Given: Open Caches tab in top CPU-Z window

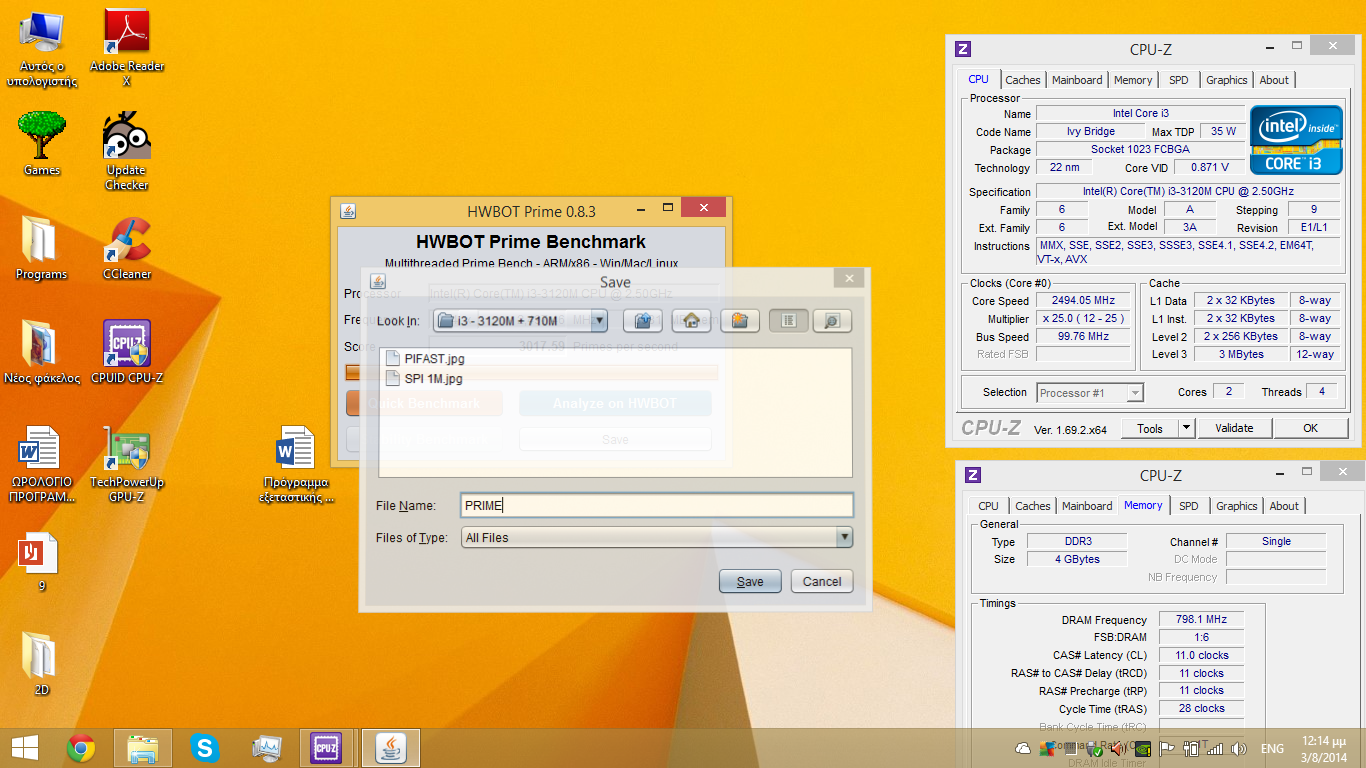Looking at the screenshot, I should [x=1022, y=80].
